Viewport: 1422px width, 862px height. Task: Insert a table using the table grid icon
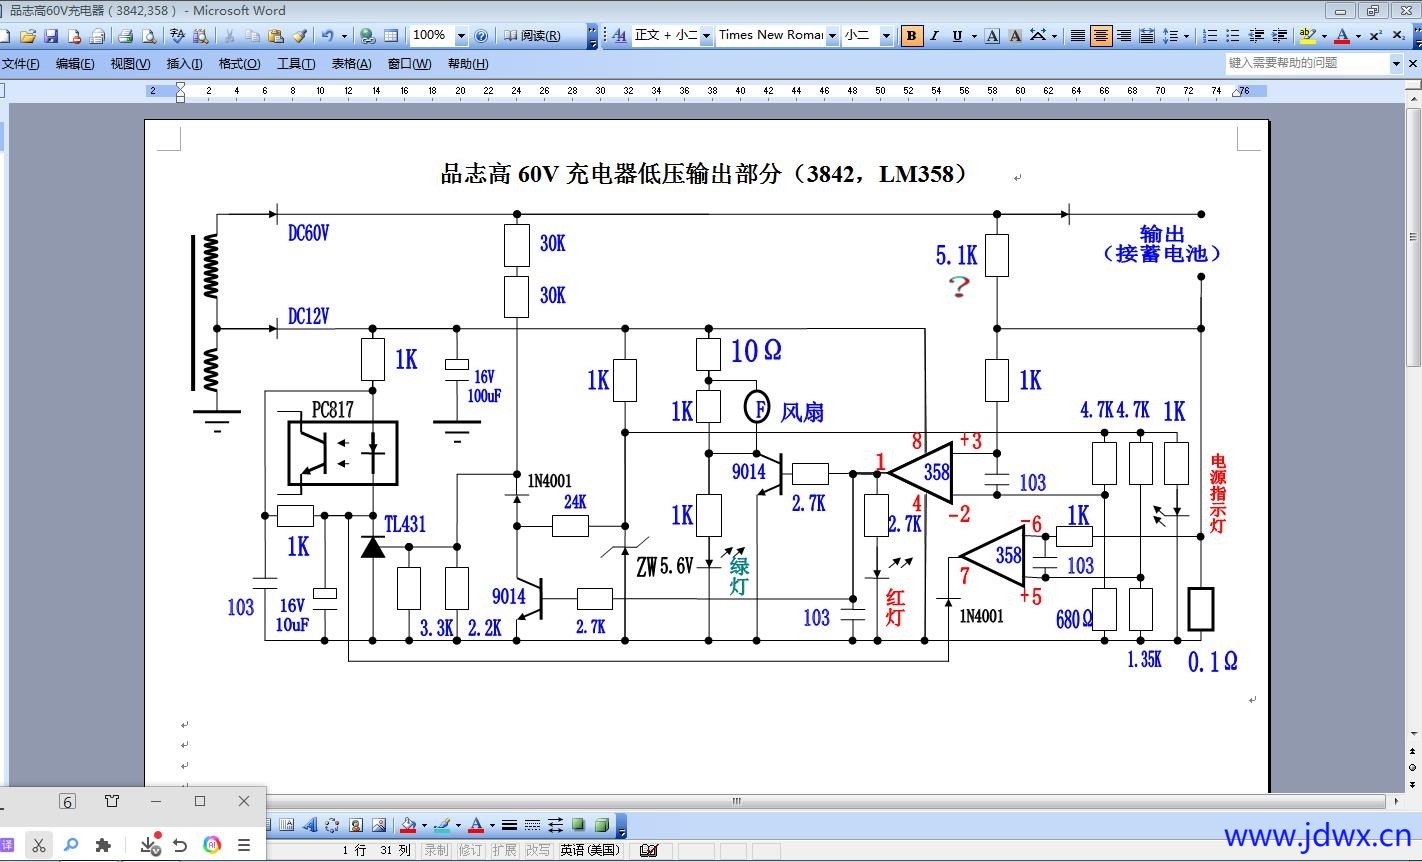(x=391, y=36)
